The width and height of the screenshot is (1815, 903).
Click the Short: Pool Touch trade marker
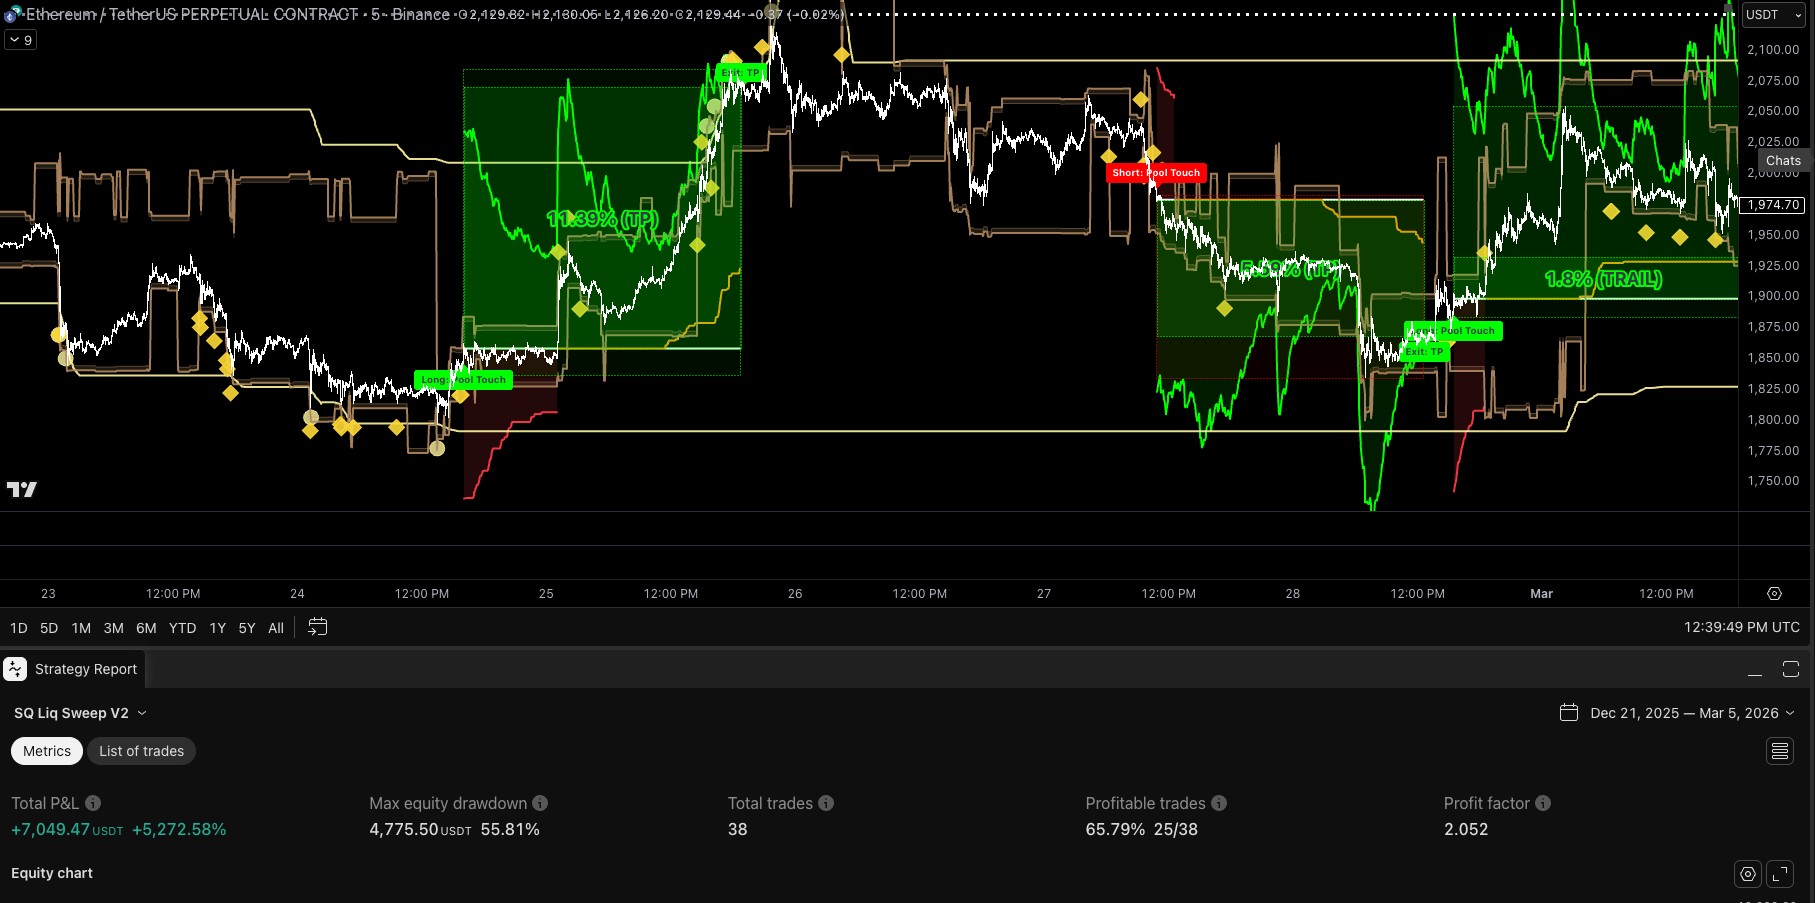1155,173
